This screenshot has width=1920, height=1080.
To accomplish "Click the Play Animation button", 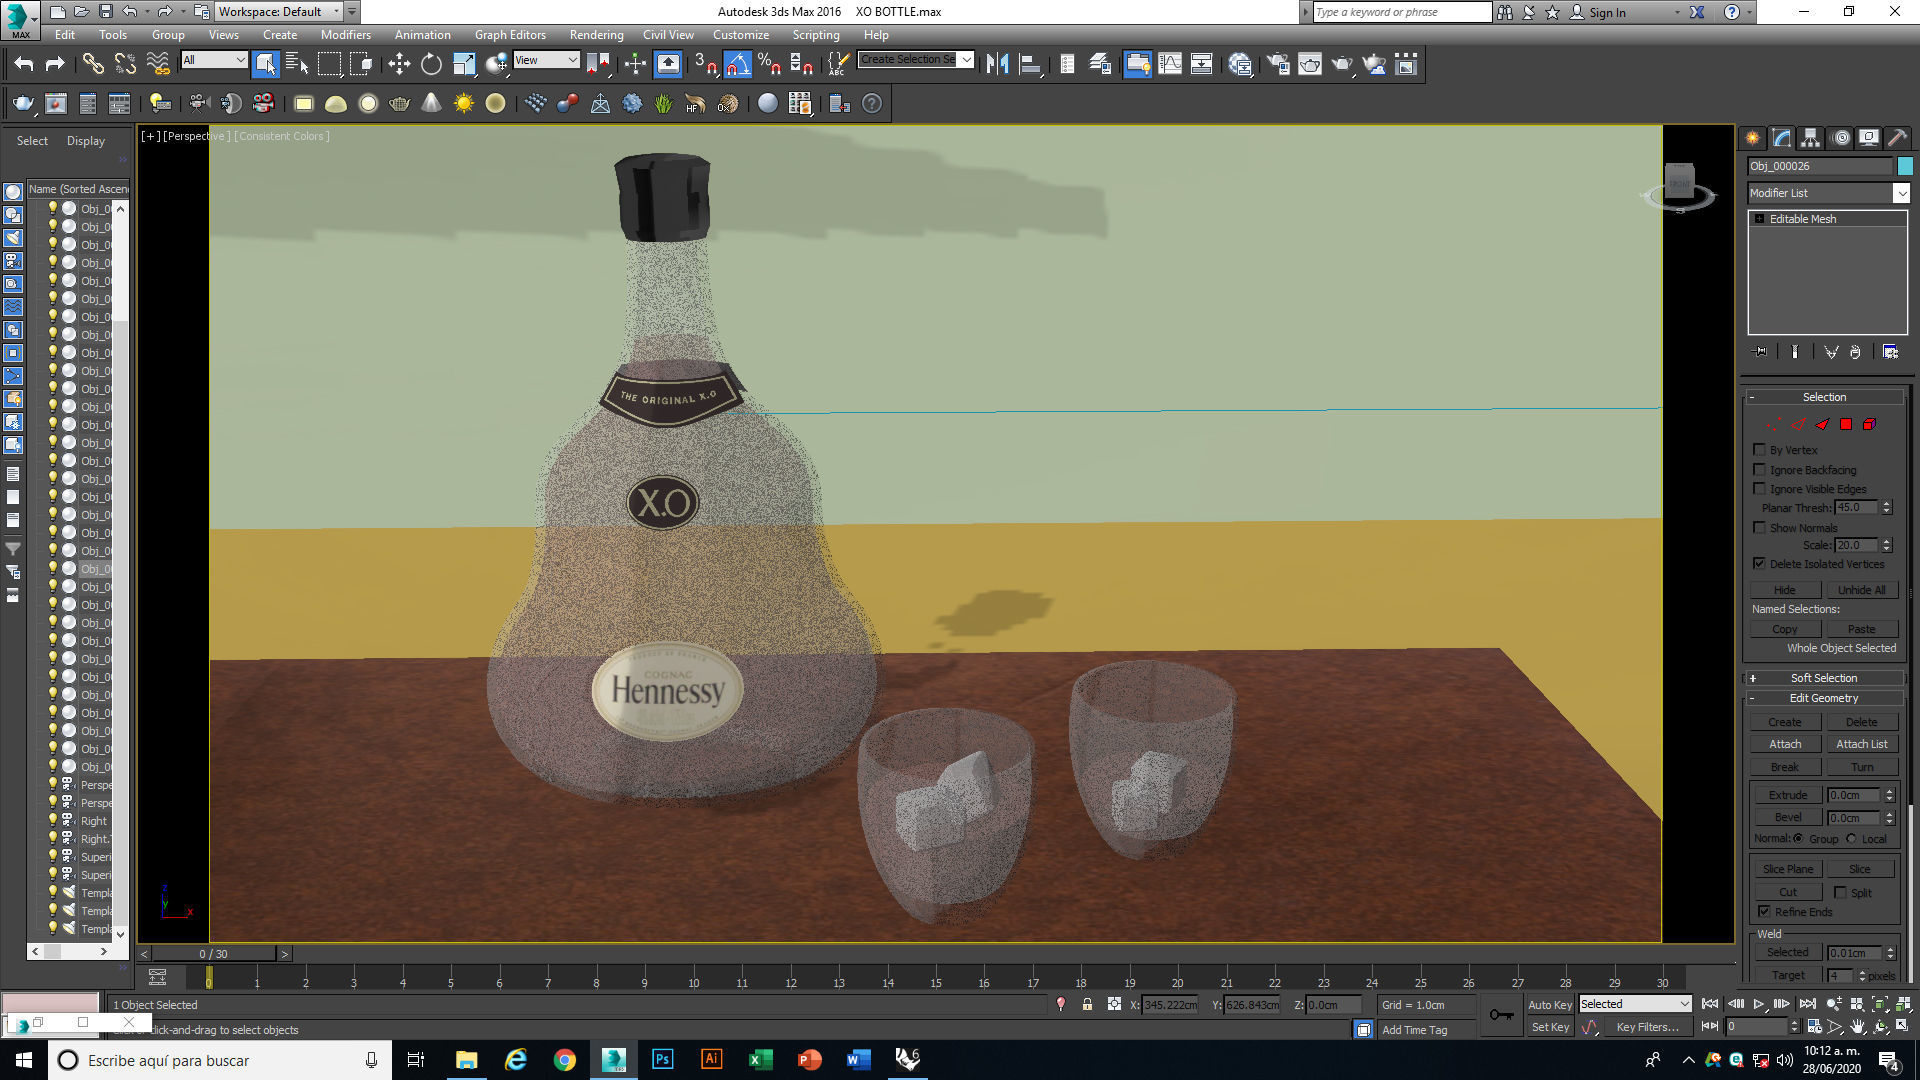I will click(1758, 1004).
